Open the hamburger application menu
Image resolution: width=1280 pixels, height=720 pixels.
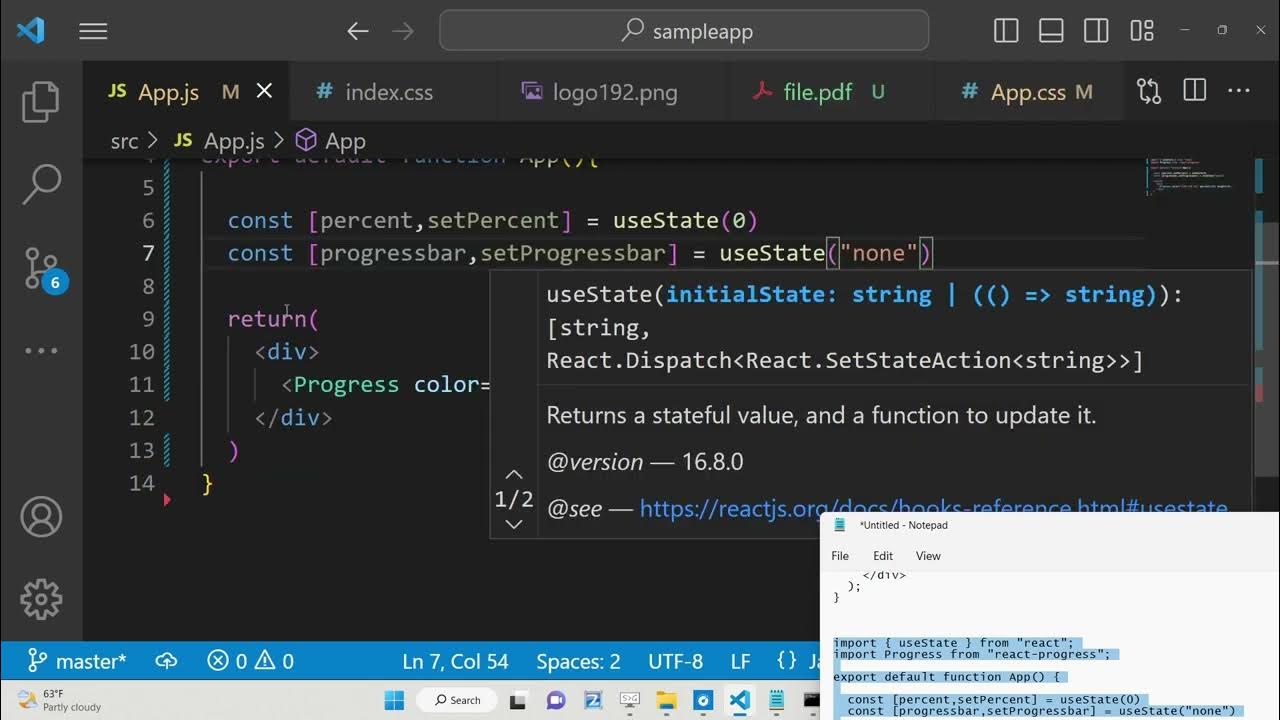pos(93,32)
